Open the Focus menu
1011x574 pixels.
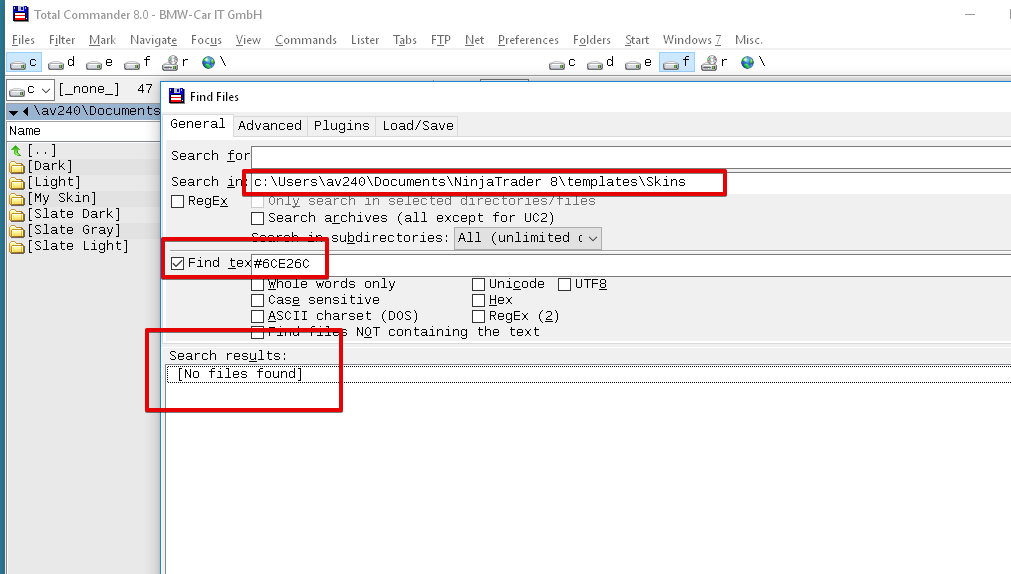[x=206, y=40]
